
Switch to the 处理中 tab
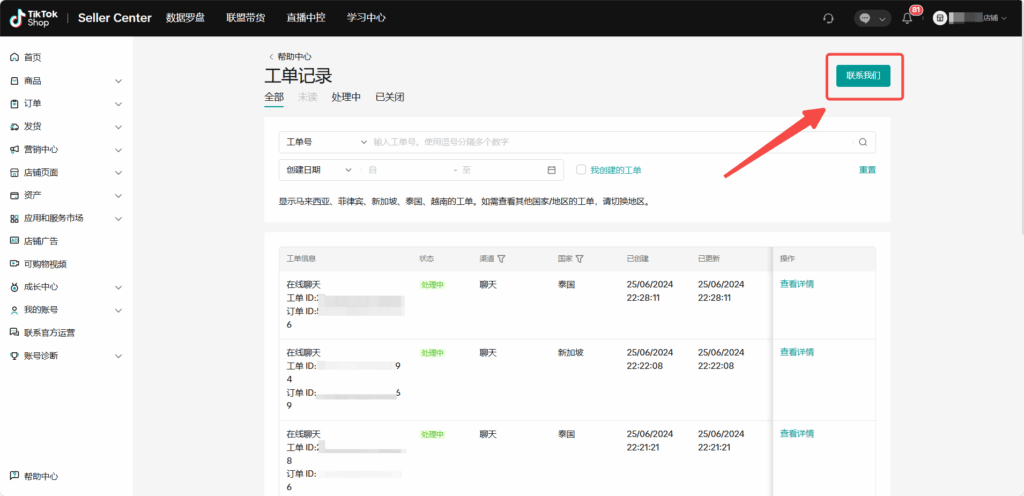coord(346,97)
